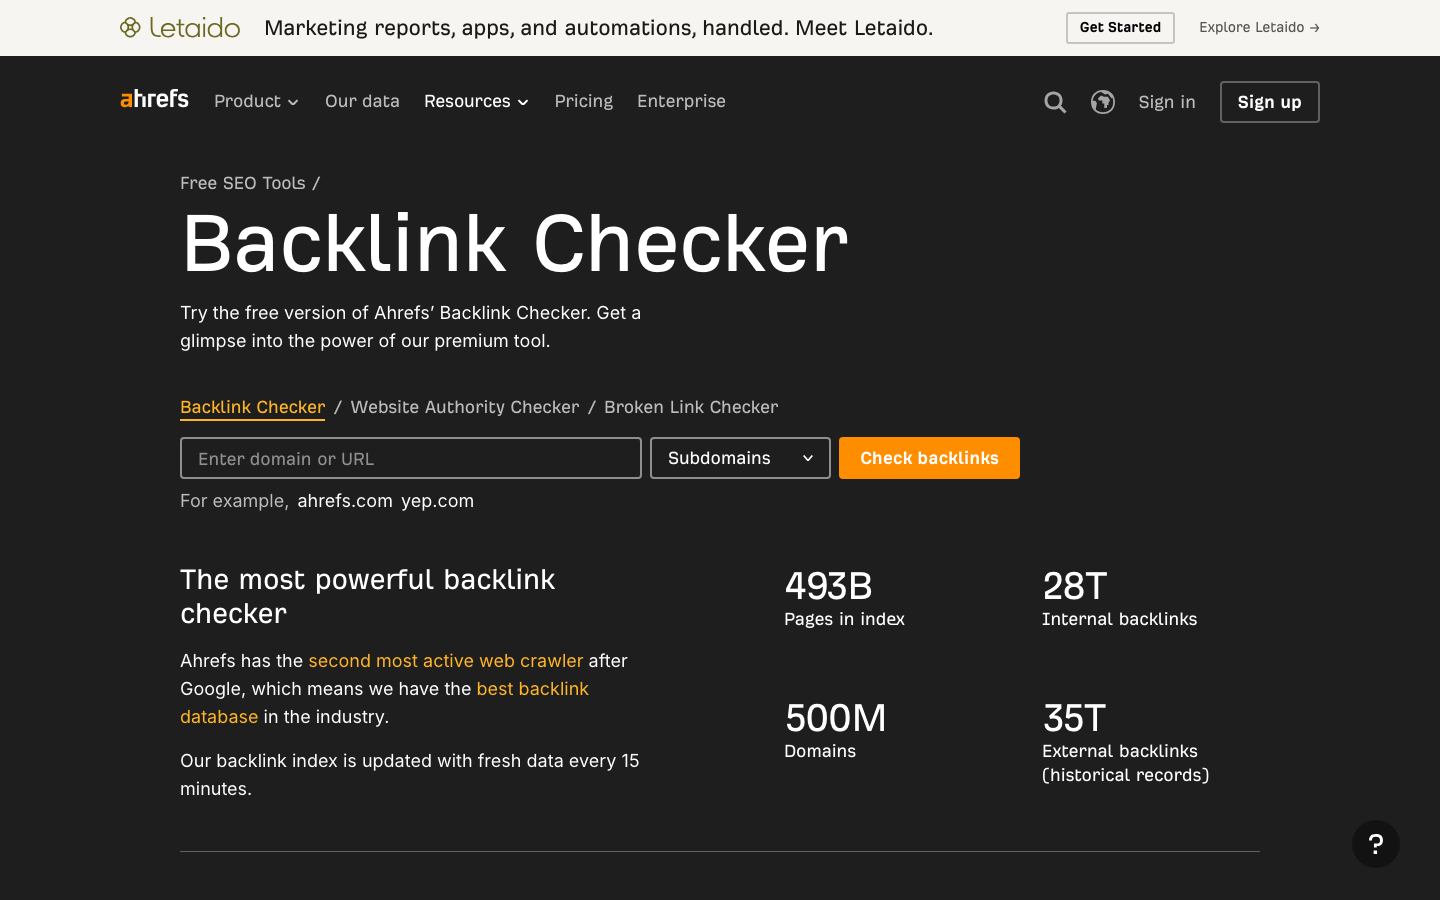This screenshot has width=1440, height=900.
Task: Click the 500M domains stat
Action: tap(836, 731)
